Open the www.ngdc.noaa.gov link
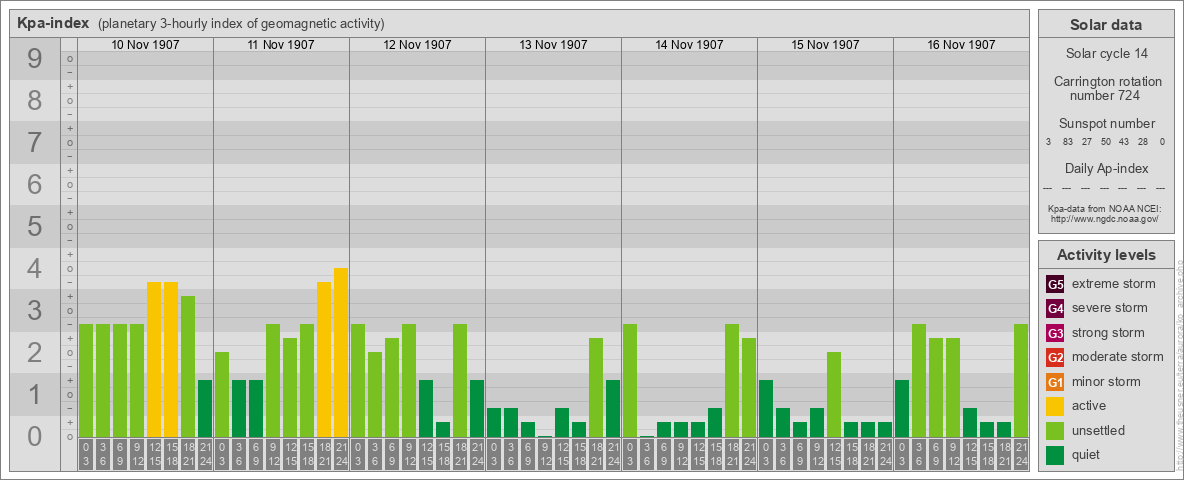 (x=1106, y=218)
